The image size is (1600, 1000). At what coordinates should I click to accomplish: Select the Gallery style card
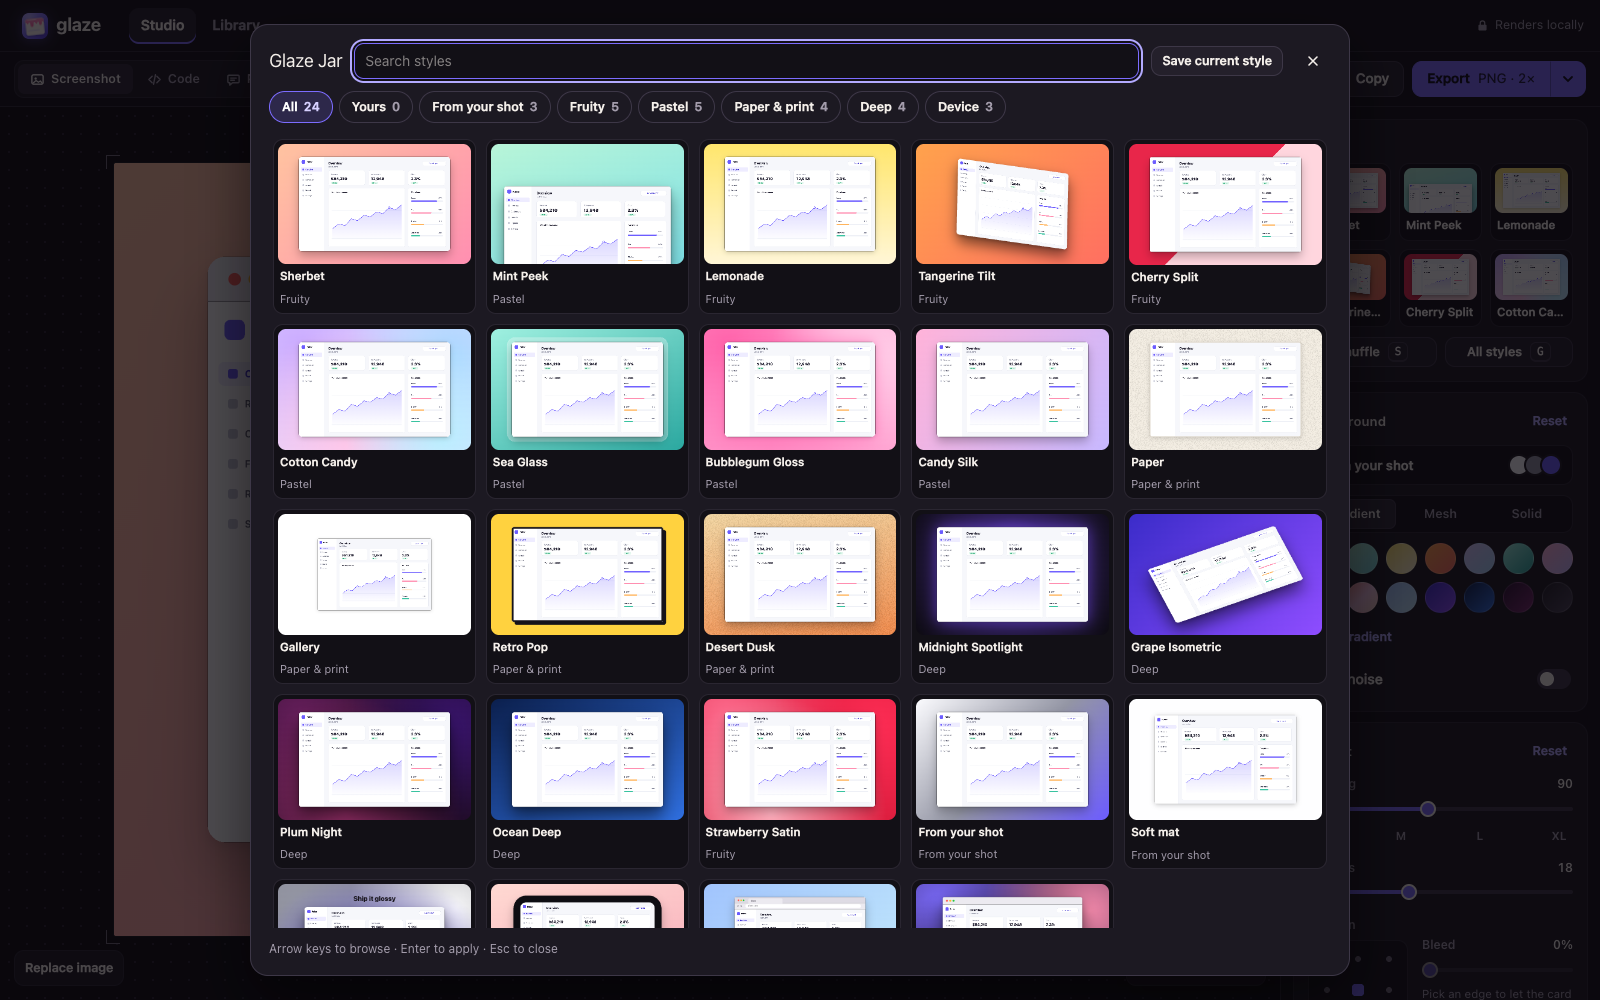(x=374, y=597)
